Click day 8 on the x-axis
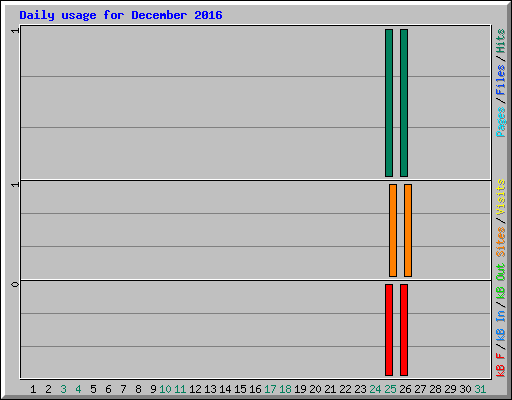512x400 pixels. point(138,389)
